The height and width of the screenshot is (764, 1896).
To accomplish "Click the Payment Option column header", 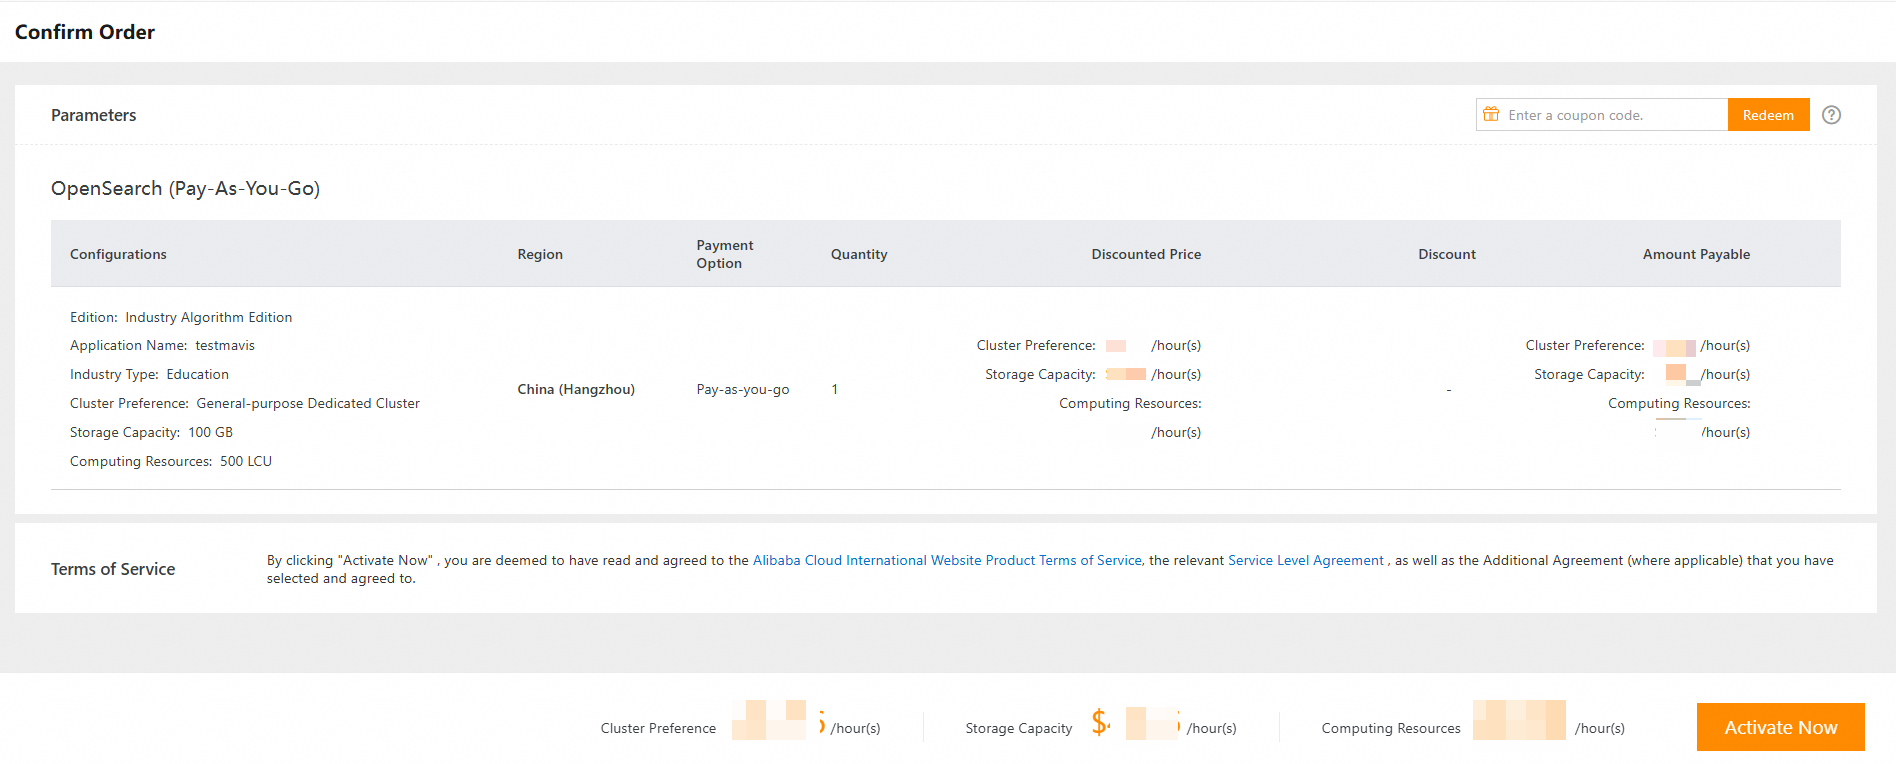I will [724, 254].
